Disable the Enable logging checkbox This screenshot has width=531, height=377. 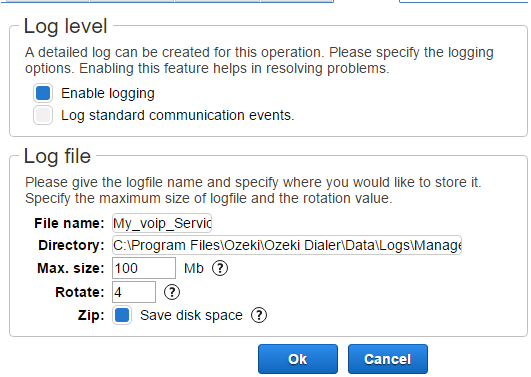point(43,93)
